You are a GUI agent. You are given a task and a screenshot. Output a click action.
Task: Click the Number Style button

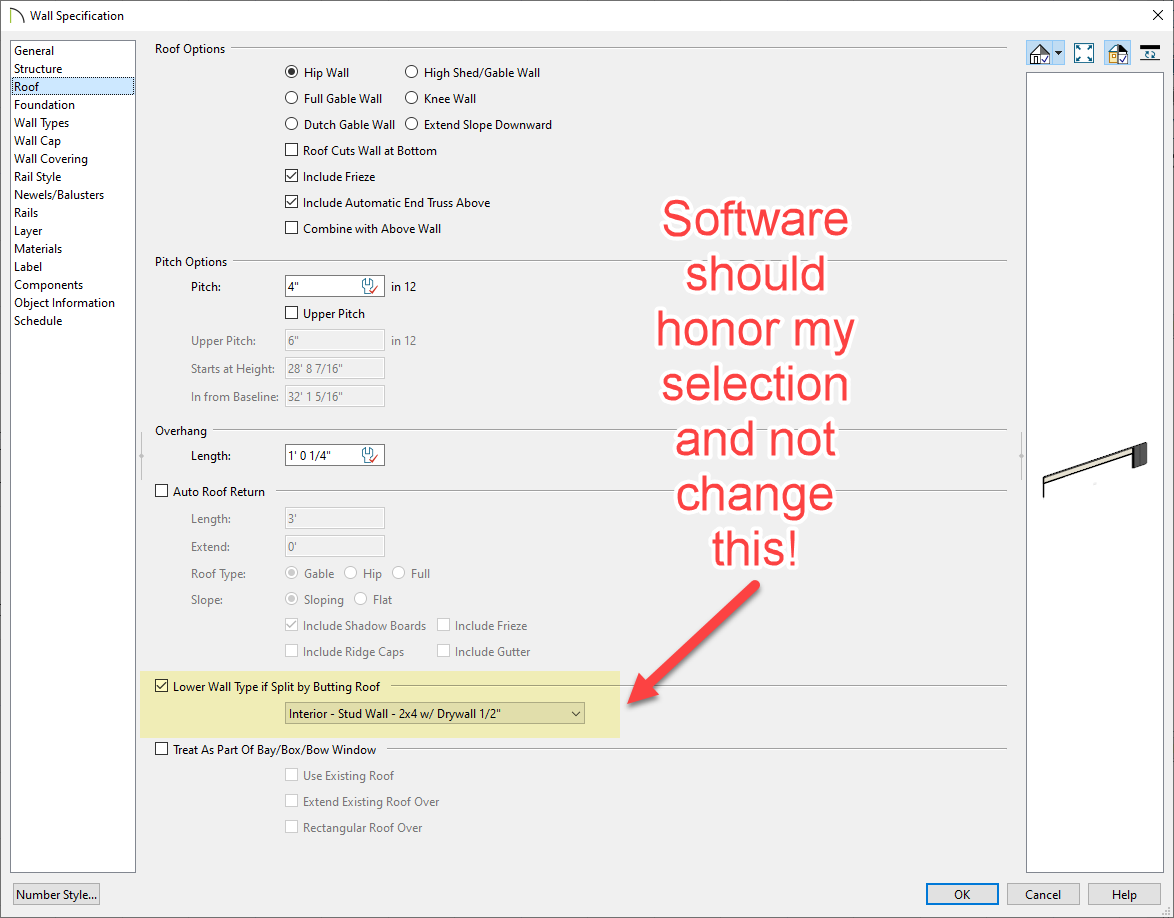(57, 895)
